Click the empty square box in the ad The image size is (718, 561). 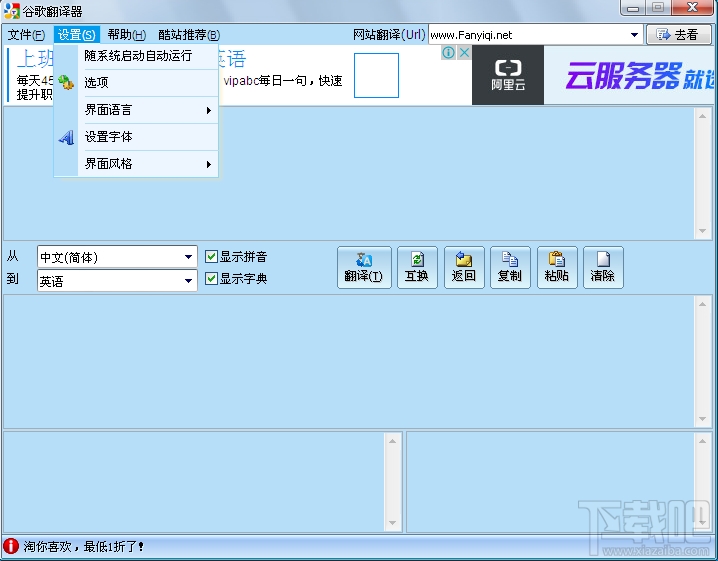pyautogui.click(x=376, y=75)
